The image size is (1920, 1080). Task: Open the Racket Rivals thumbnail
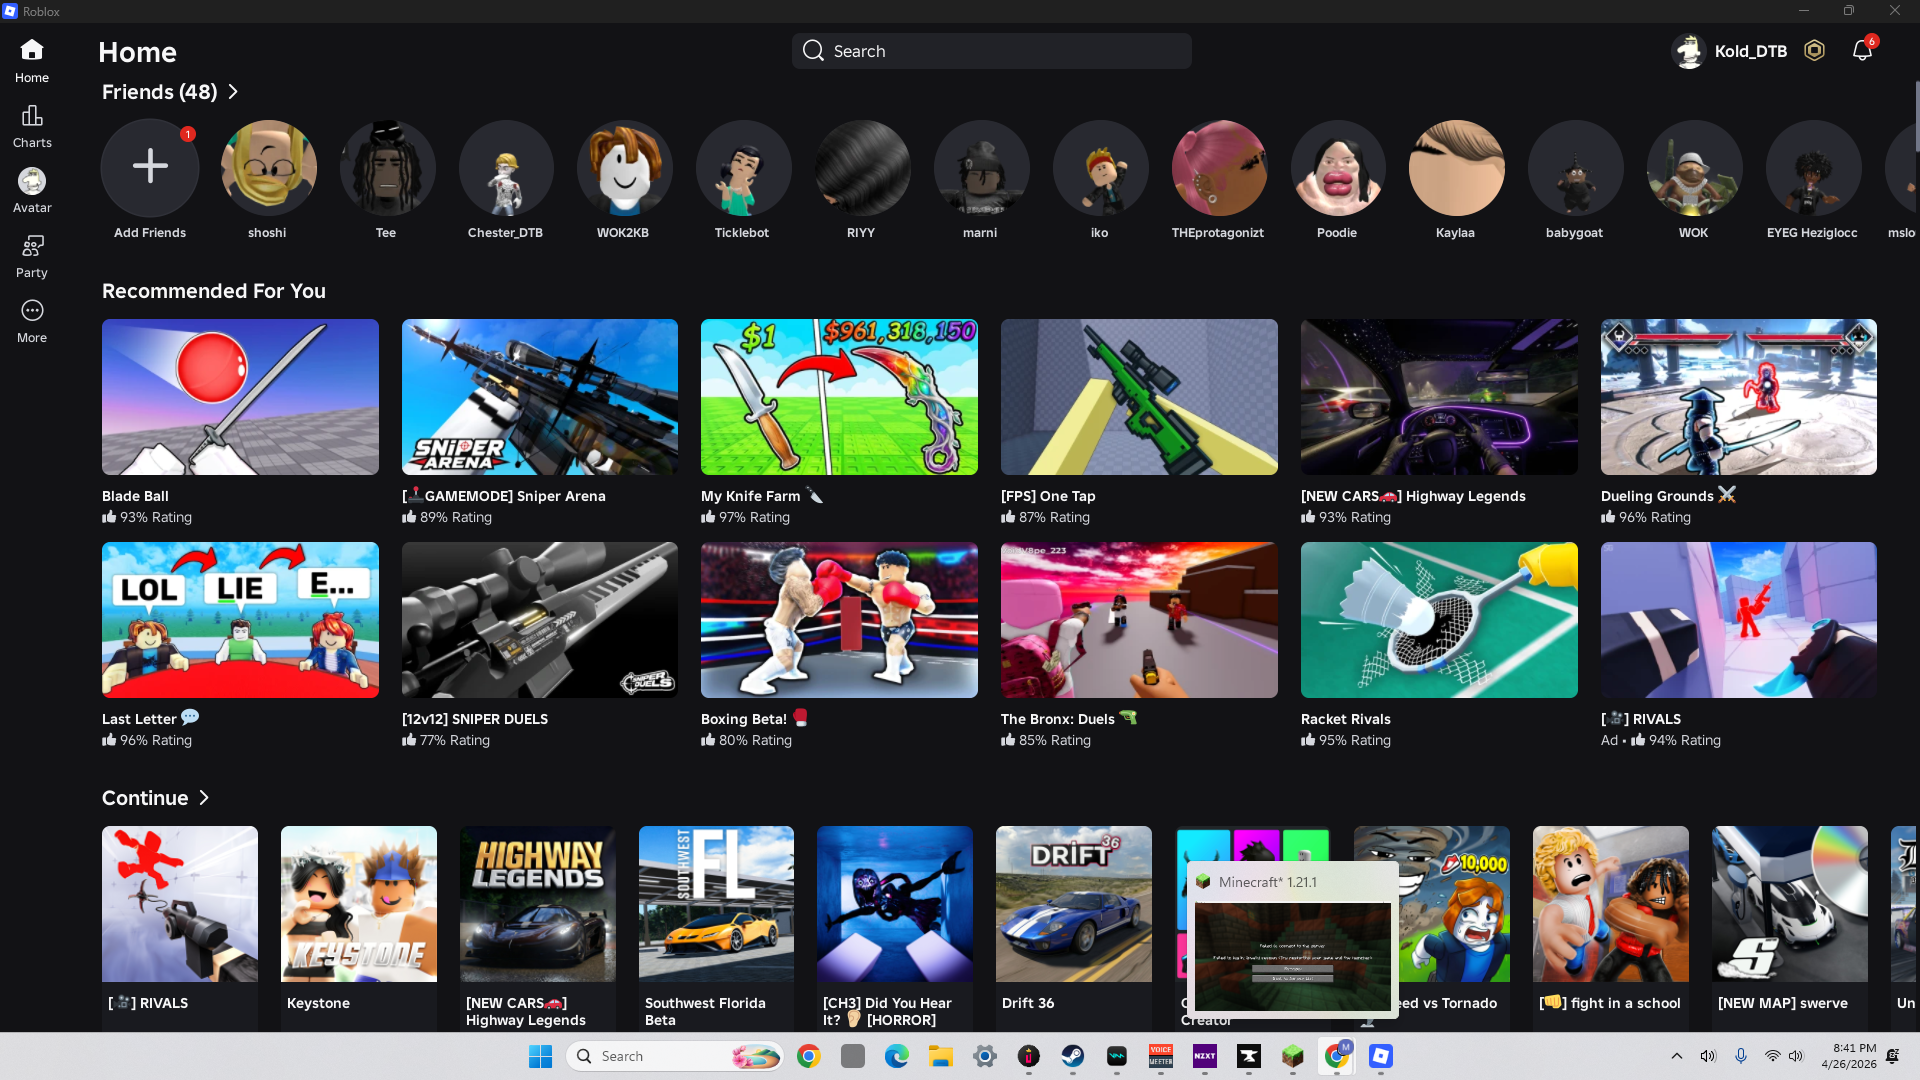pos(1439,620)
